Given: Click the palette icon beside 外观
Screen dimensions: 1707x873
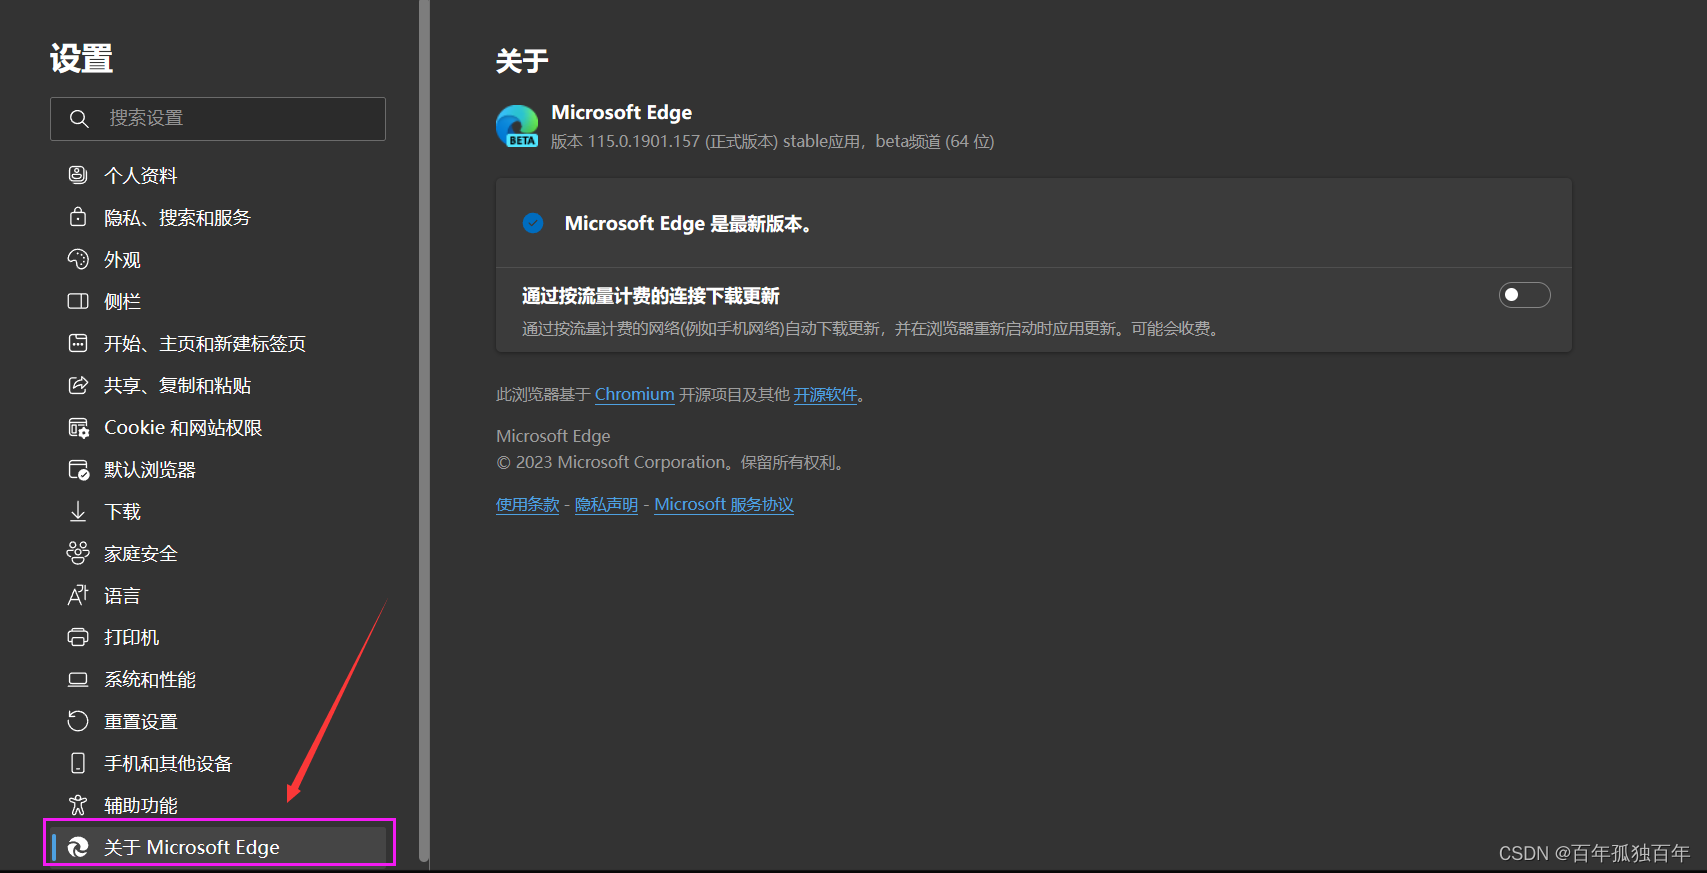Looking at the screenshot, I should [x=78, y=259].
